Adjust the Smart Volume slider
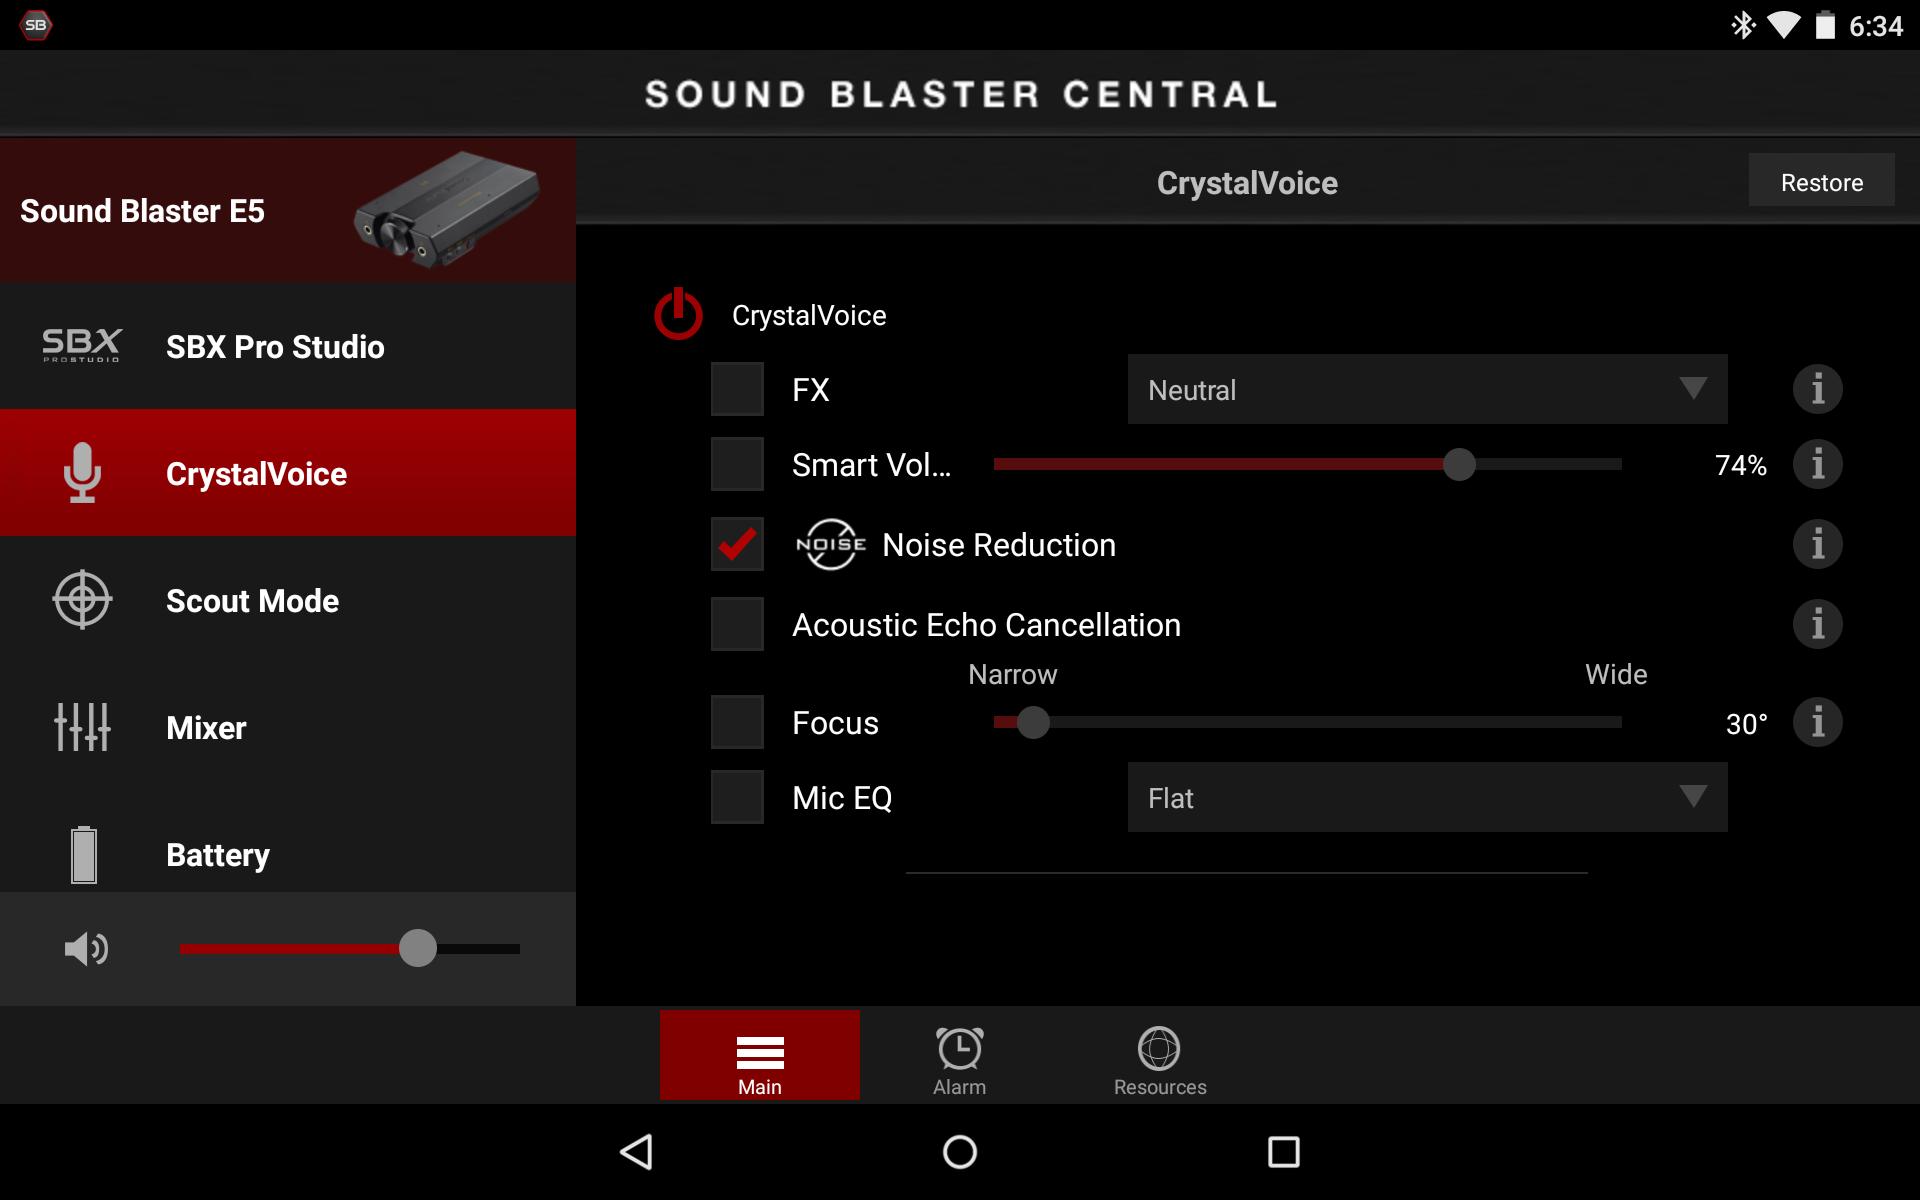This screenshot has width=1920, height=1200. pyautogui.click(x=1308, y=464)
